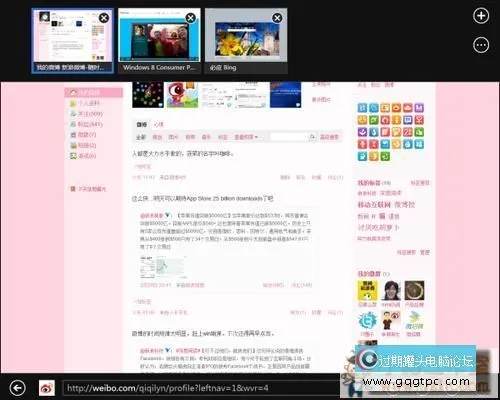Click the home icon in Weibo sidebar

(x=74, y=92)
